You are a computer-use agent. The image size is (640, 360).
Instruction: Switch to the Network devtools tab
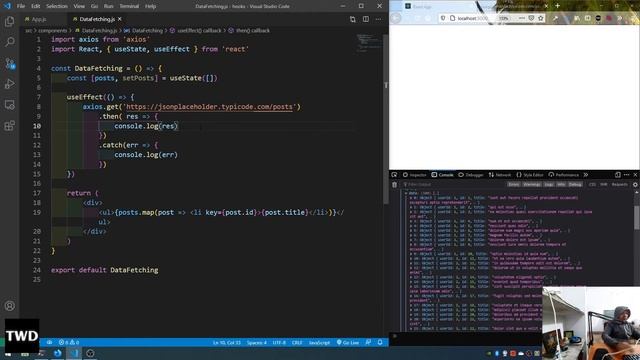point(500,175)
